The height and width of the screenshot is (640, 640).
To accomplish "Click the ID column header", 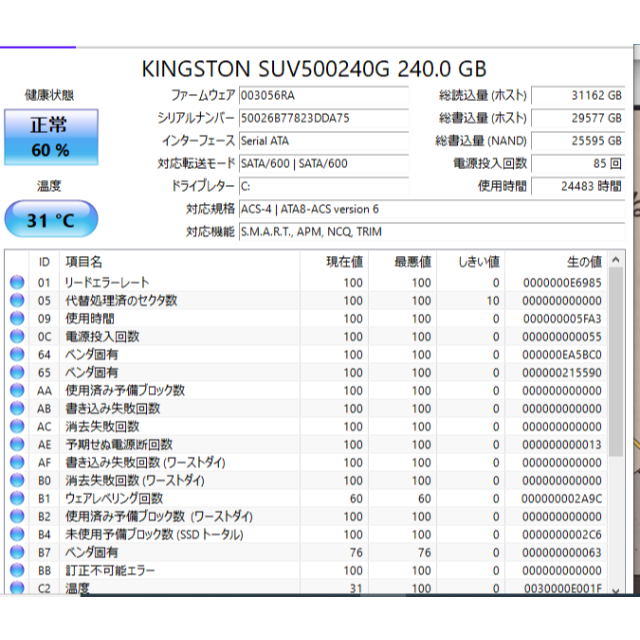I will (x=44, y=262).
